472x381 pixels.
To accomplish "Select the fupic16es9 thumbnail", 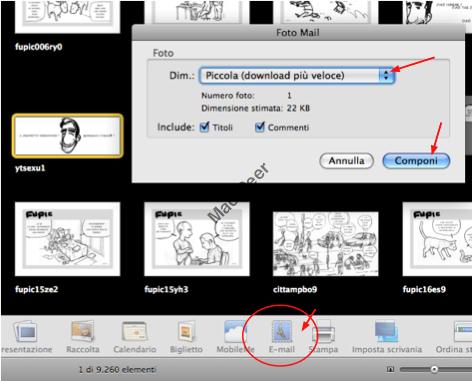I will click(437, 239).
